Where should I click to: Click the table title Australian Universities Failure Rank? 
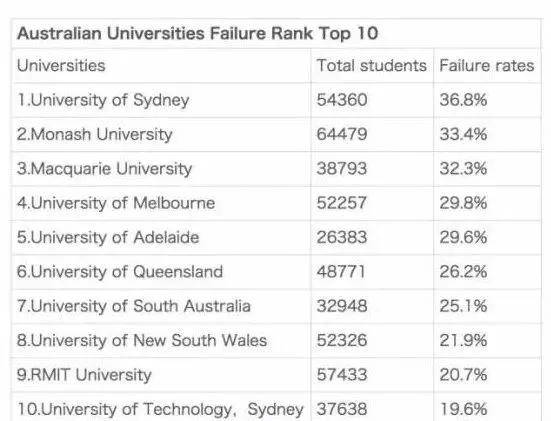point(197,33)
